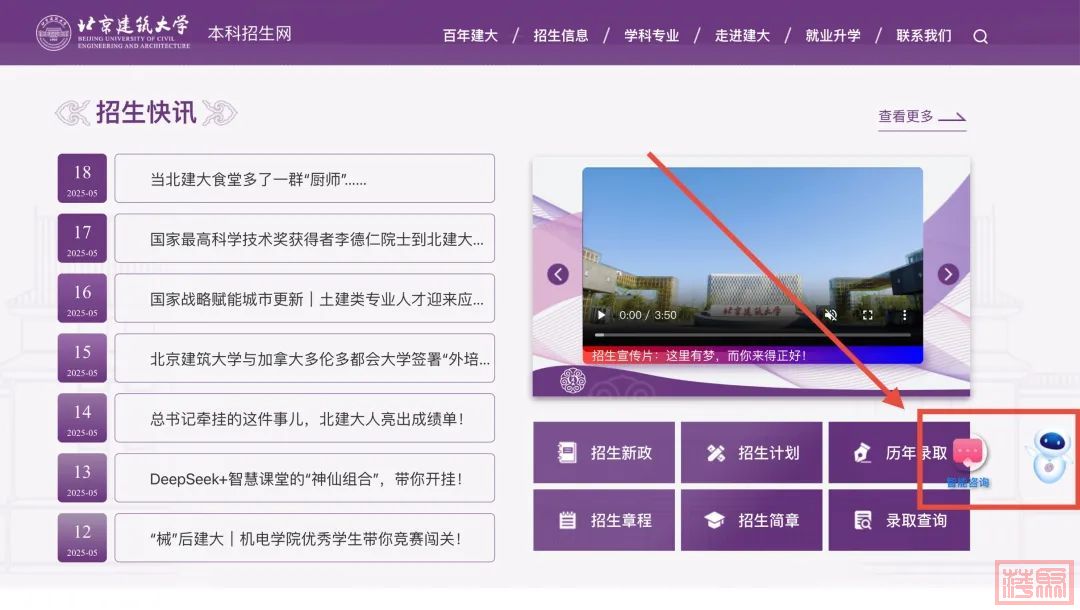
Task: Advance carousel with right arrow button
Action: pos(948,274)
